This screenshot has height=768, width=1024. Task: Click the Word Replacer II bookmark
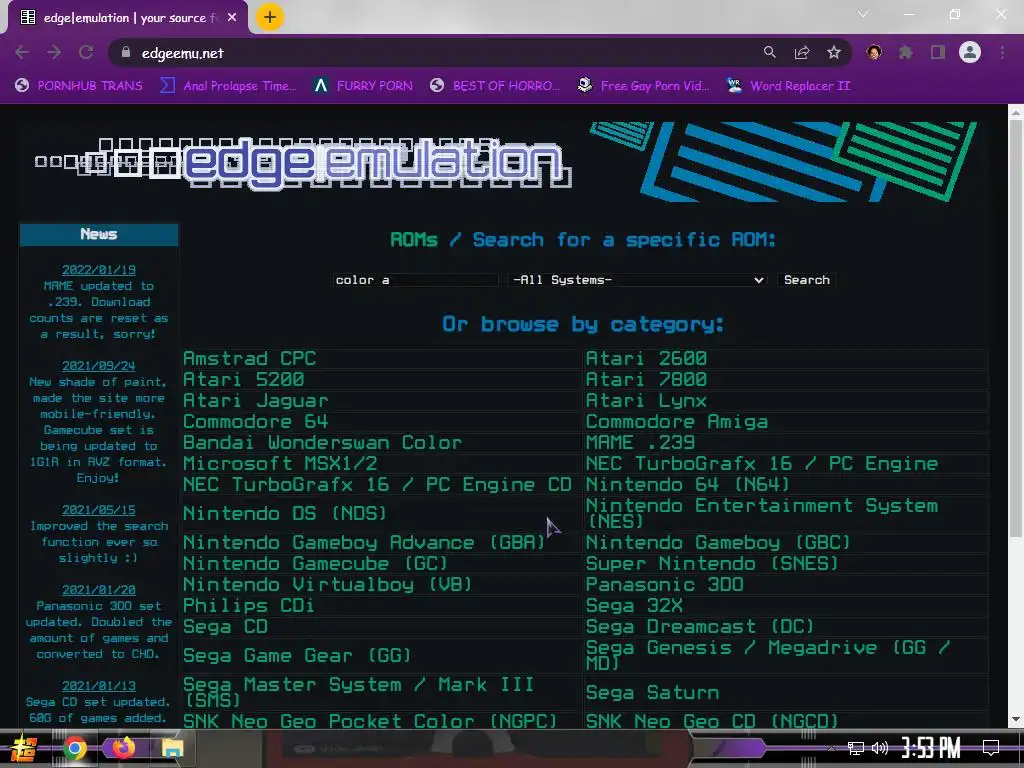pyautogui.click(x=788, y=86)
